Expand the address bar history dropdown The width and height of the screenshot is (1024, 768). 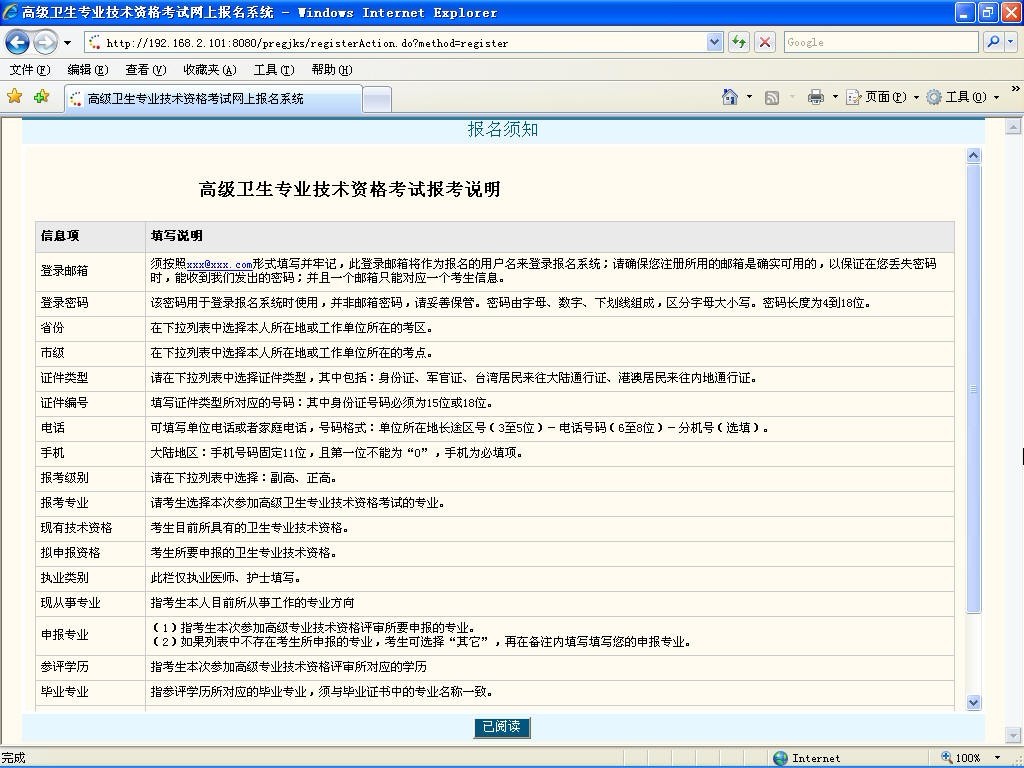point(714,43)
